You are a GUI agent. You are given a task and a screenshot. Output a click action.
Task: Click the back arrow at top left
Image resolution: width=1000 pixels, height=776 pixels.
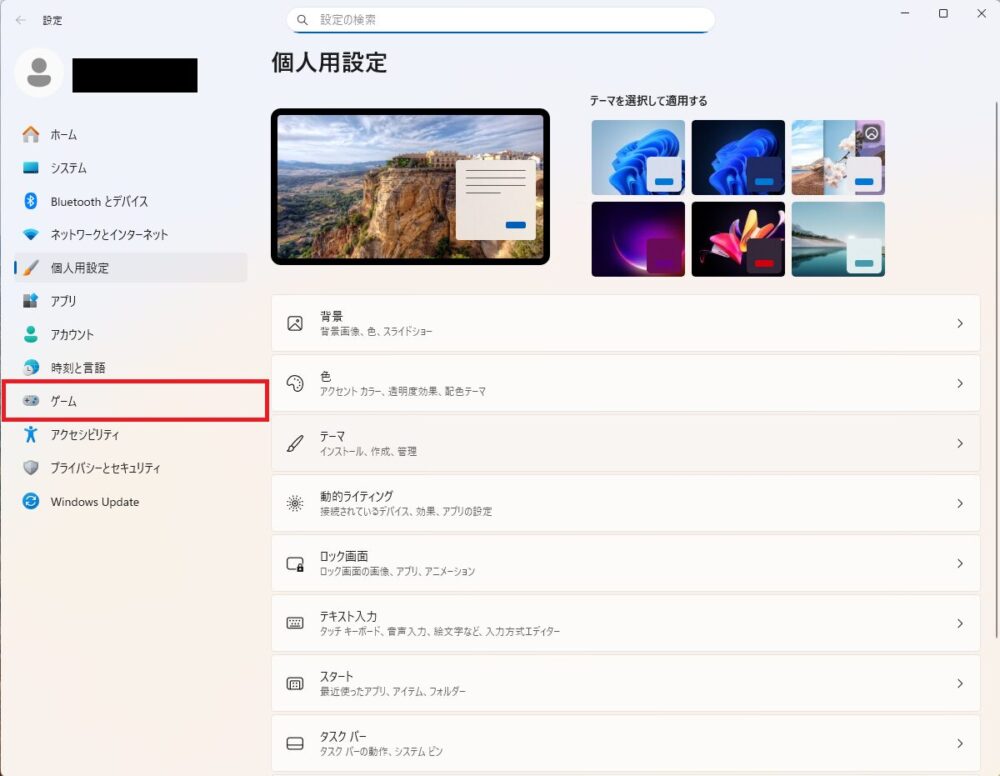click(20, 20)
